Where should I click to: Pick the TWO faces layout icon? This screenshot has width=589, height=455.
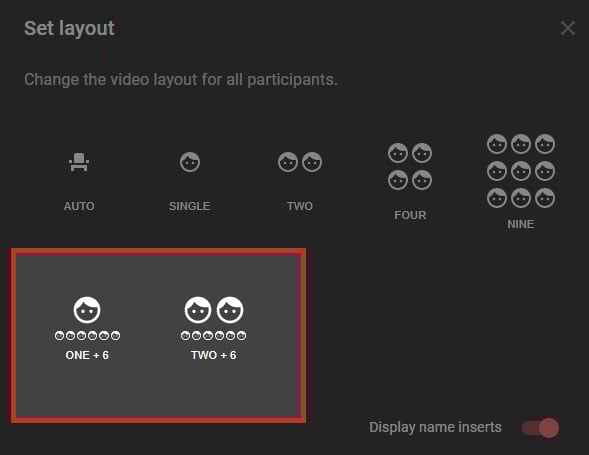pyautogui.click(x=300, y=162)
